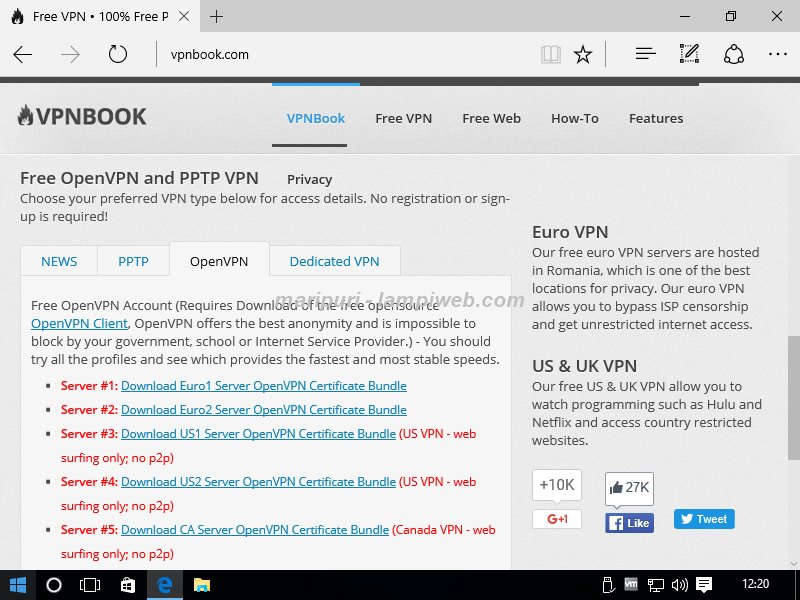Download Euro2 Server OpenVPN Certificate Bundle
Viewport: 800px width, 600px height.
(263, 410)
